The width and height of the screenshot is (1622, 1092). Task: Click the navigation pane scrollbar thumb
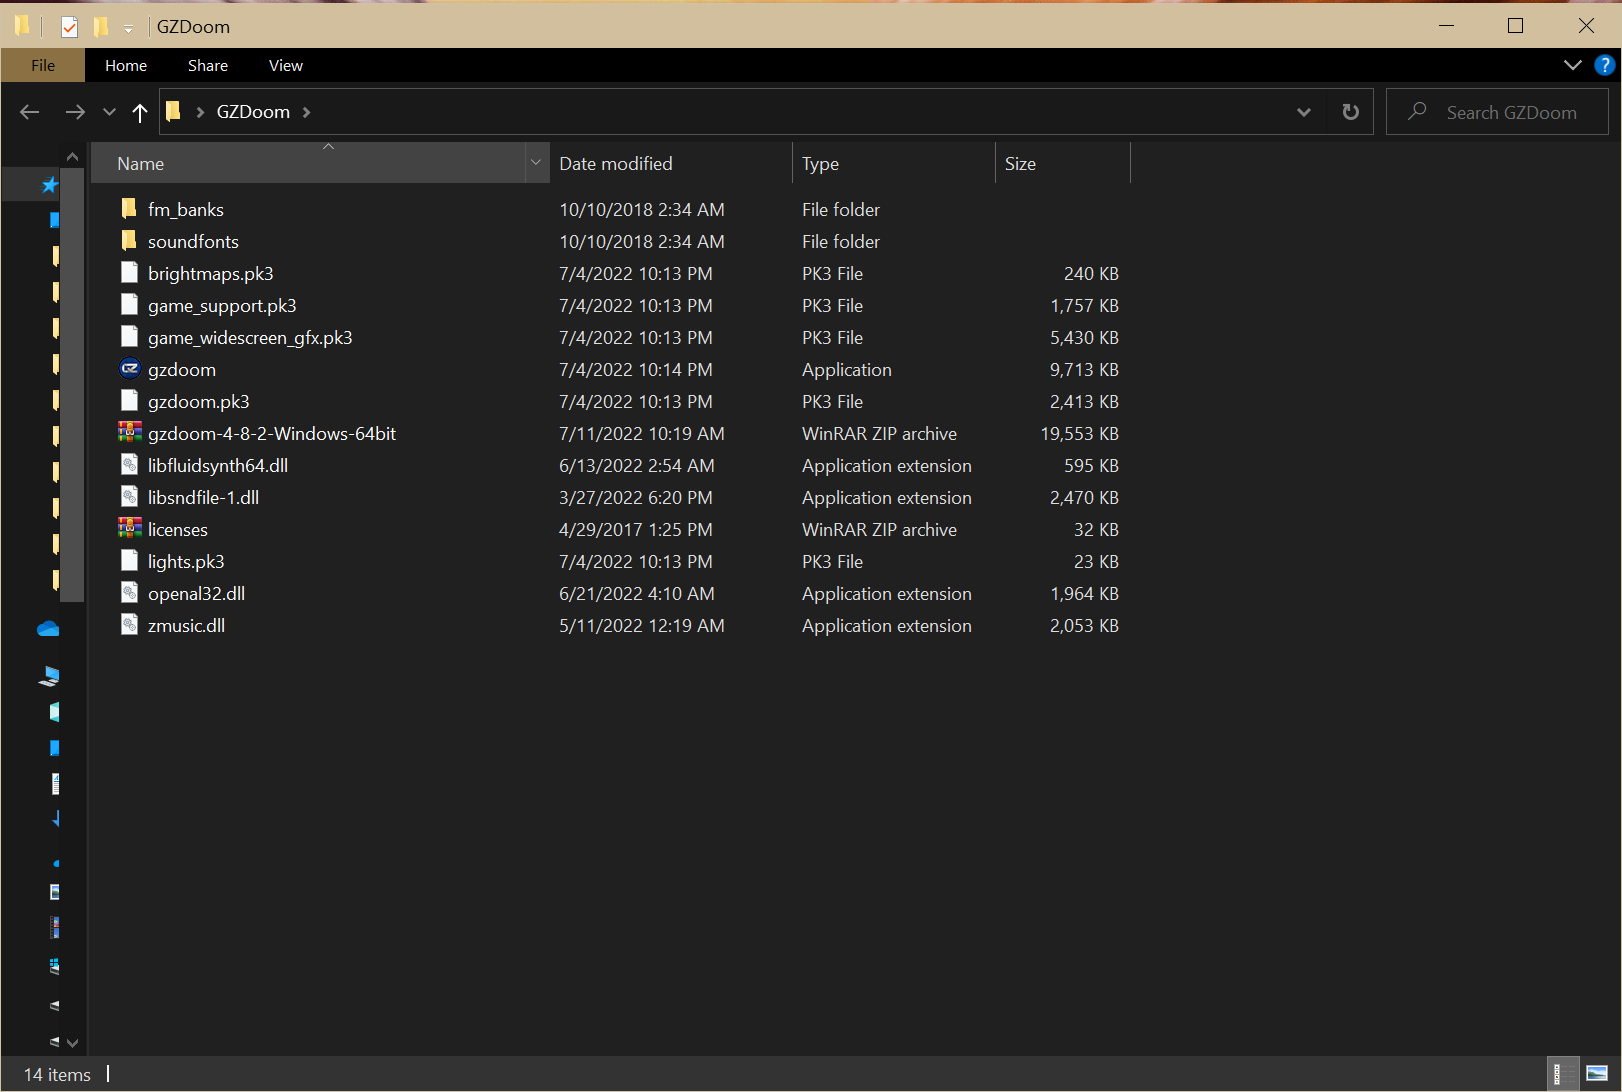[x=72, y=385]
